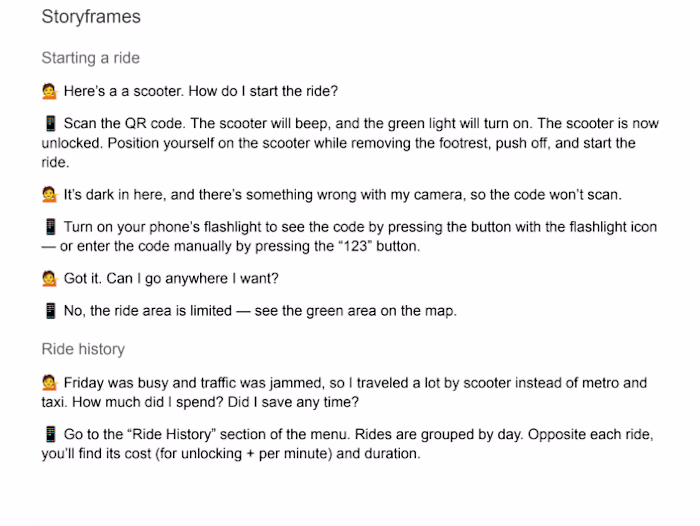
Task: Click the person emoji before "Here's a scooter"
Action: [50, 91]
